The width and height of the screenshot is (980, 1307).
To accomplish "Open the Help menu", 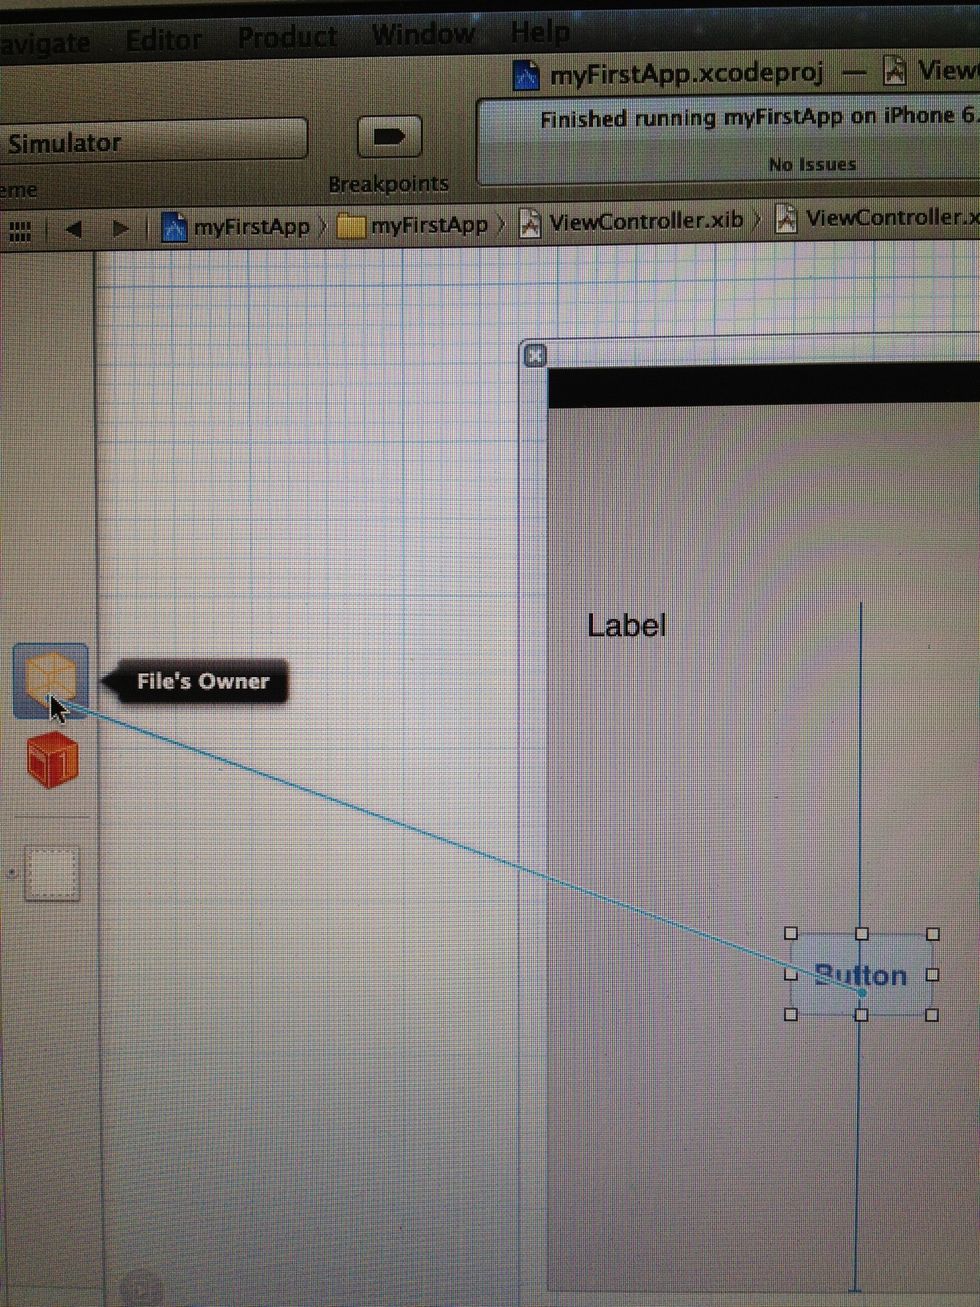I will (540, 31).
